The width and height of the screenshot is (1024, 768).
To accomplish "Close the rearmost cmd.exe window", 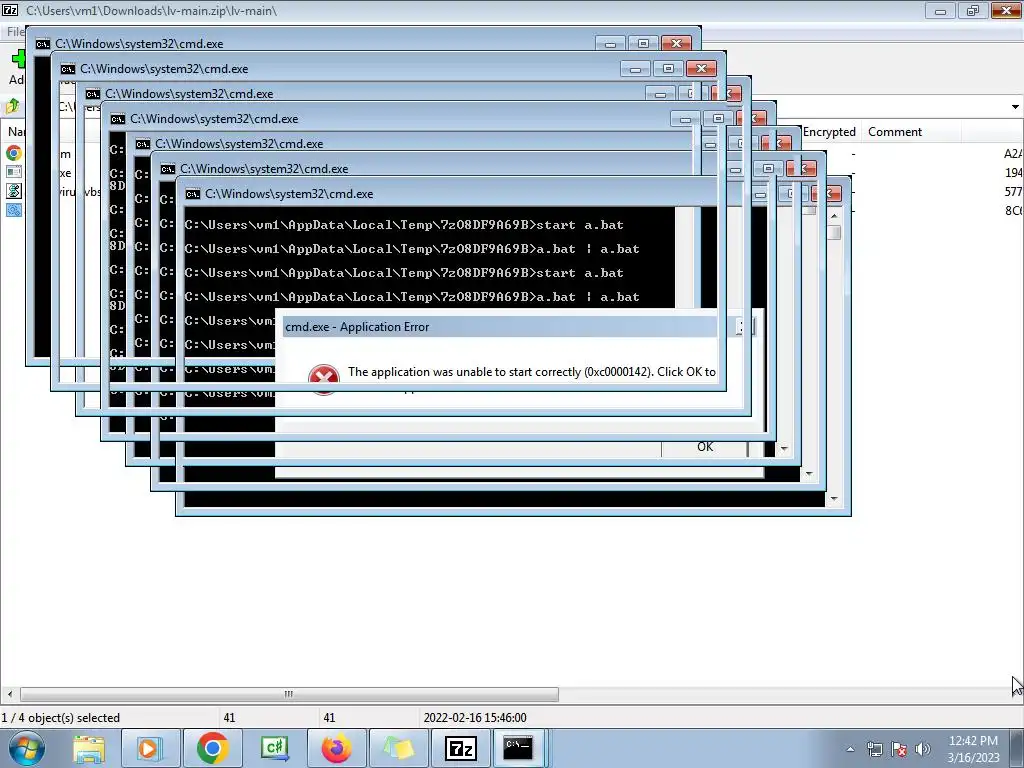I will 677,44.
